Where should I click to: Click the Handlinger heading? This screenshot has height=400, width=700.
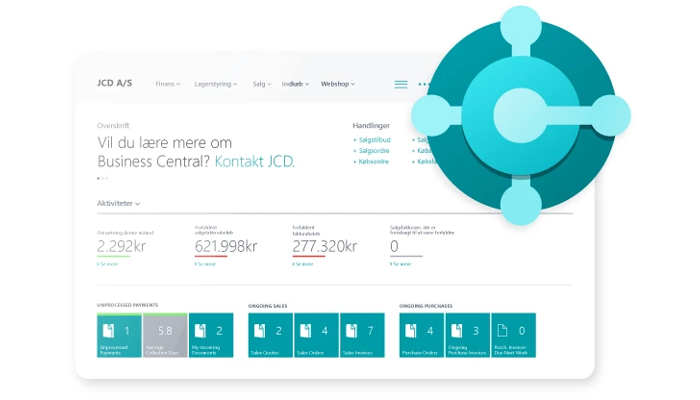(x=371, y=125)
